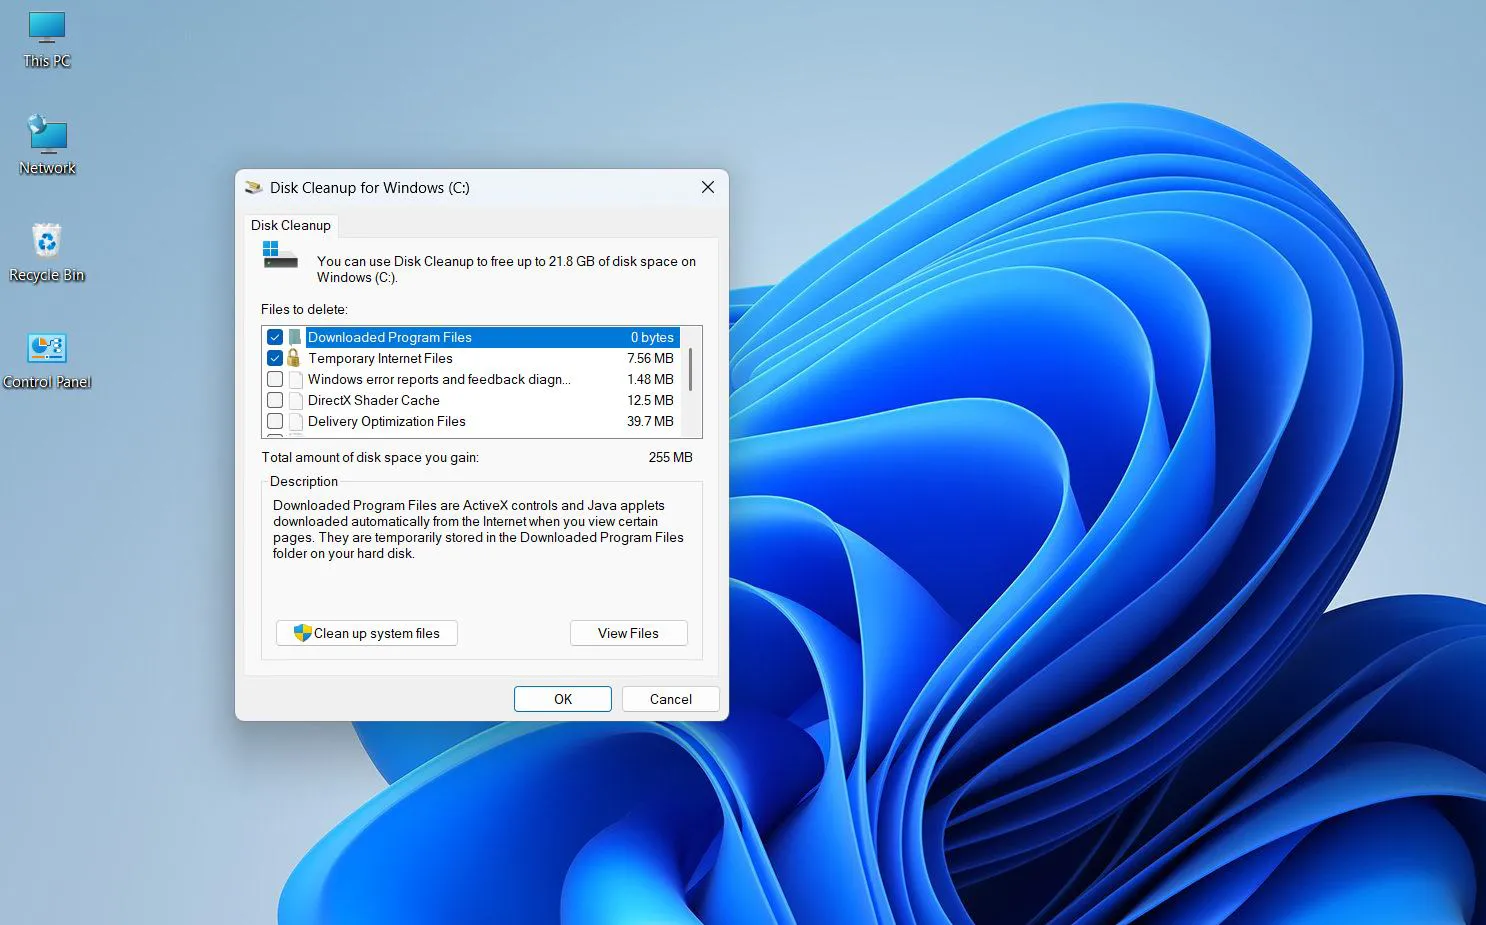This screenshot has width=1486, height=925.
Task: Check the Windows error reports checkbox
Action: pyautogui.click(x=275, y=379)
